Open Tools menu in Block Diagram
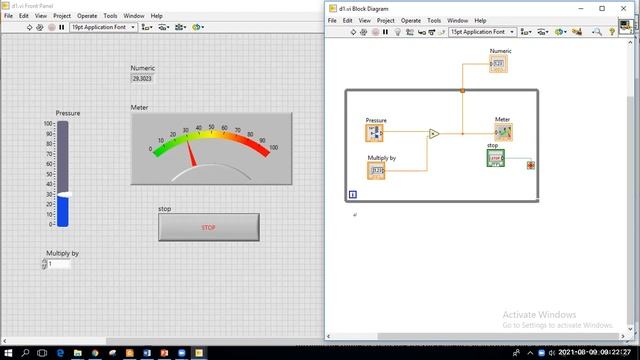 click(434, 20)
